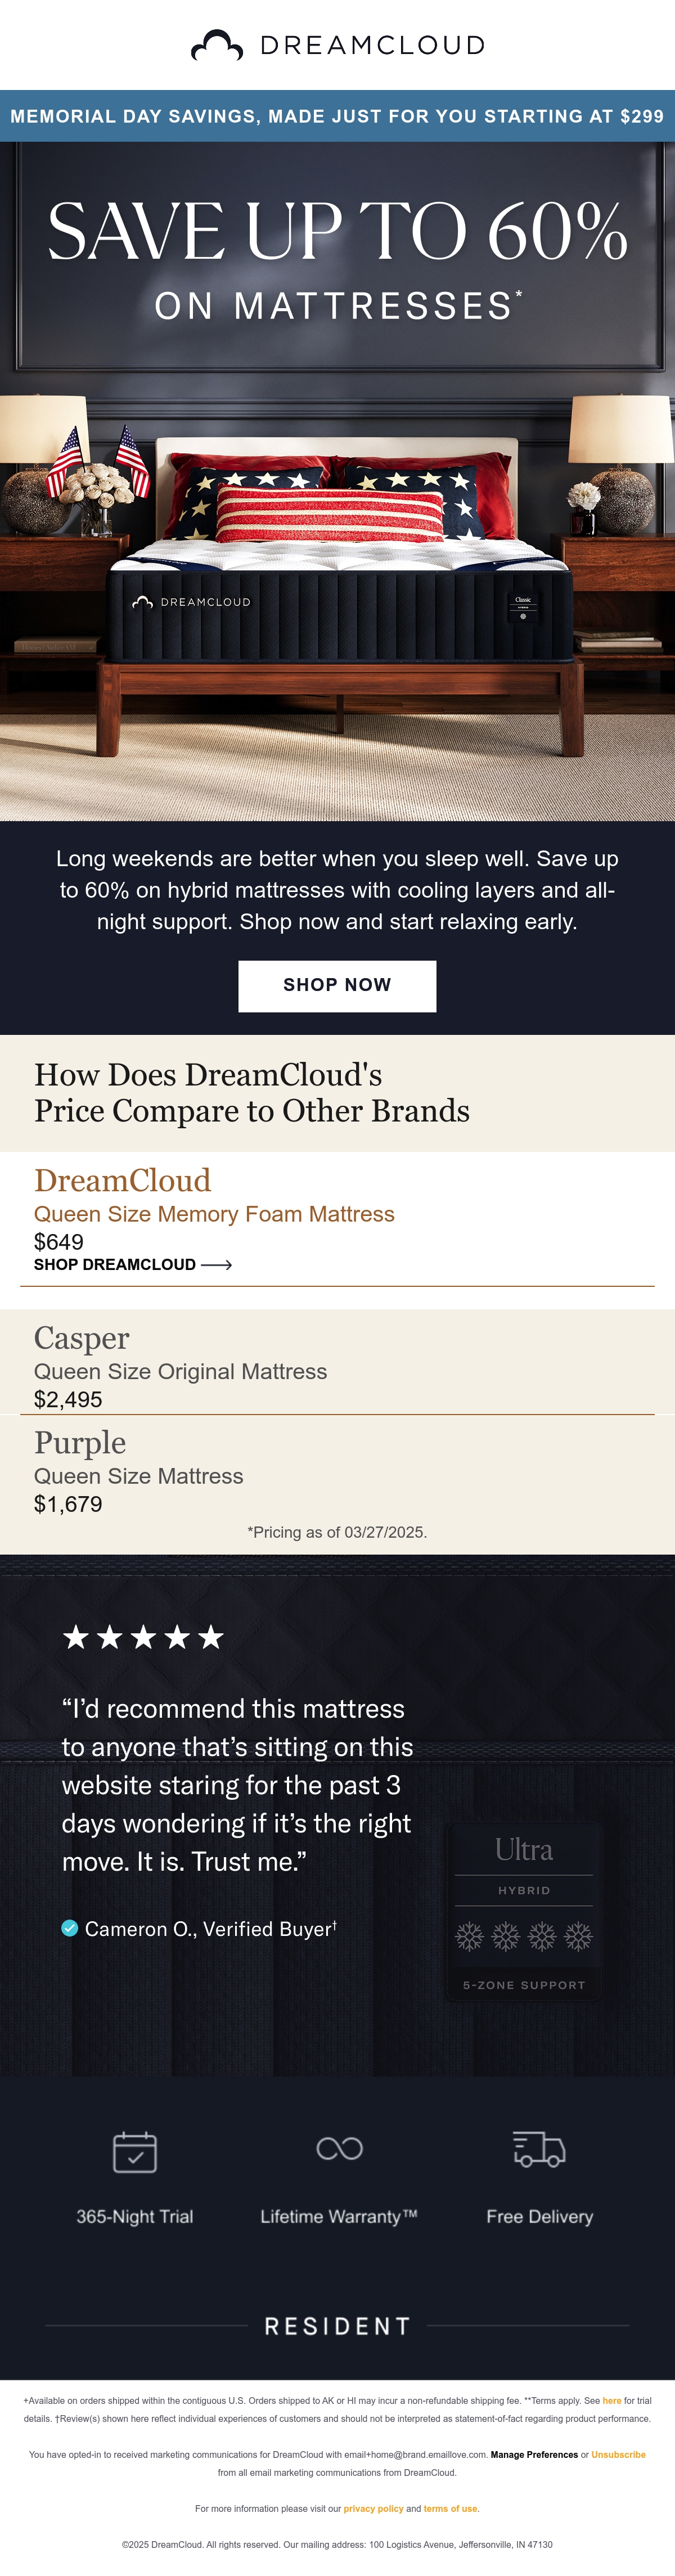Click the 365-Night Trial calendar icon
Screen dimensions: 675x2576
(135, 2151)
